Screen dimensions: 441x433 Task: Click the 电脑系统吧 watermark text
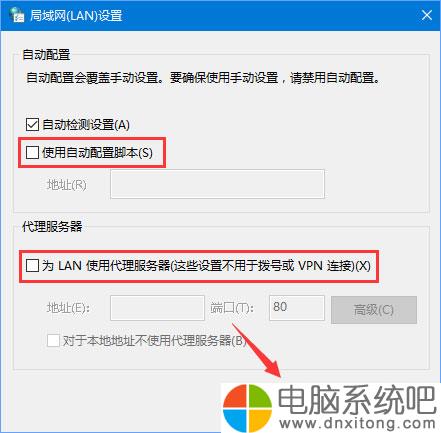pyautogui.click(x=357, y=399)
